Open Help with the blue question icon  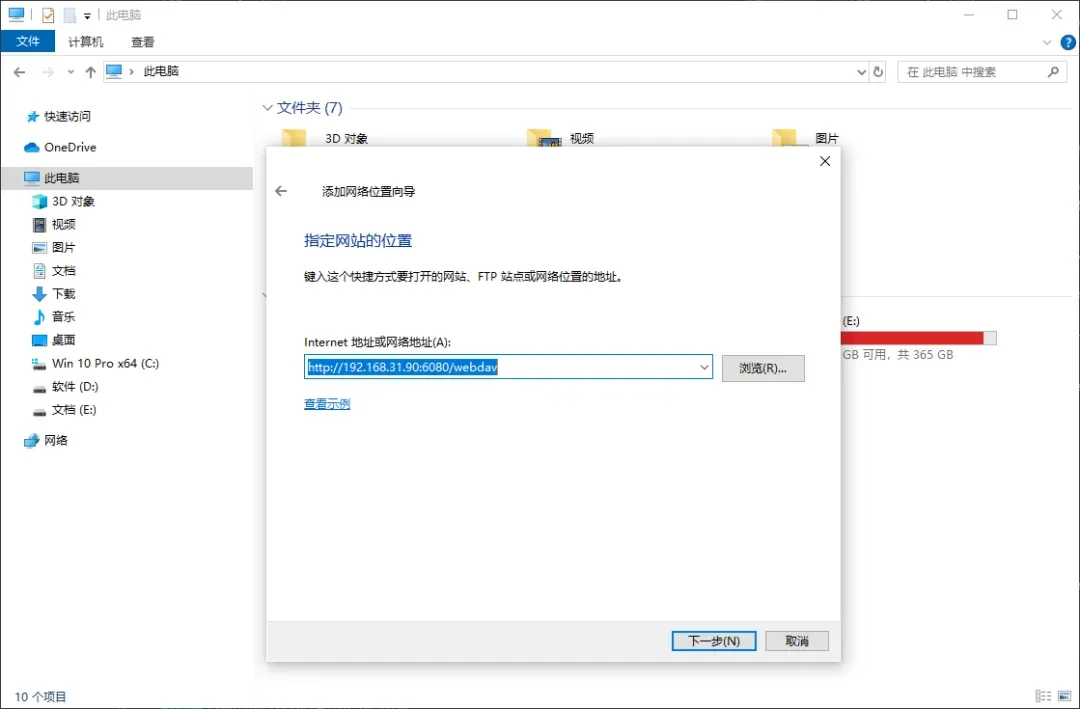(x=1068, y=42)
